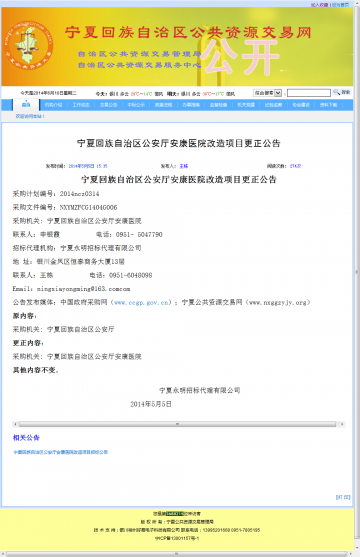This screenshot has width=360, height=557.
Task: Open the 工作动态 navigation item
Action: coord(81,105)
